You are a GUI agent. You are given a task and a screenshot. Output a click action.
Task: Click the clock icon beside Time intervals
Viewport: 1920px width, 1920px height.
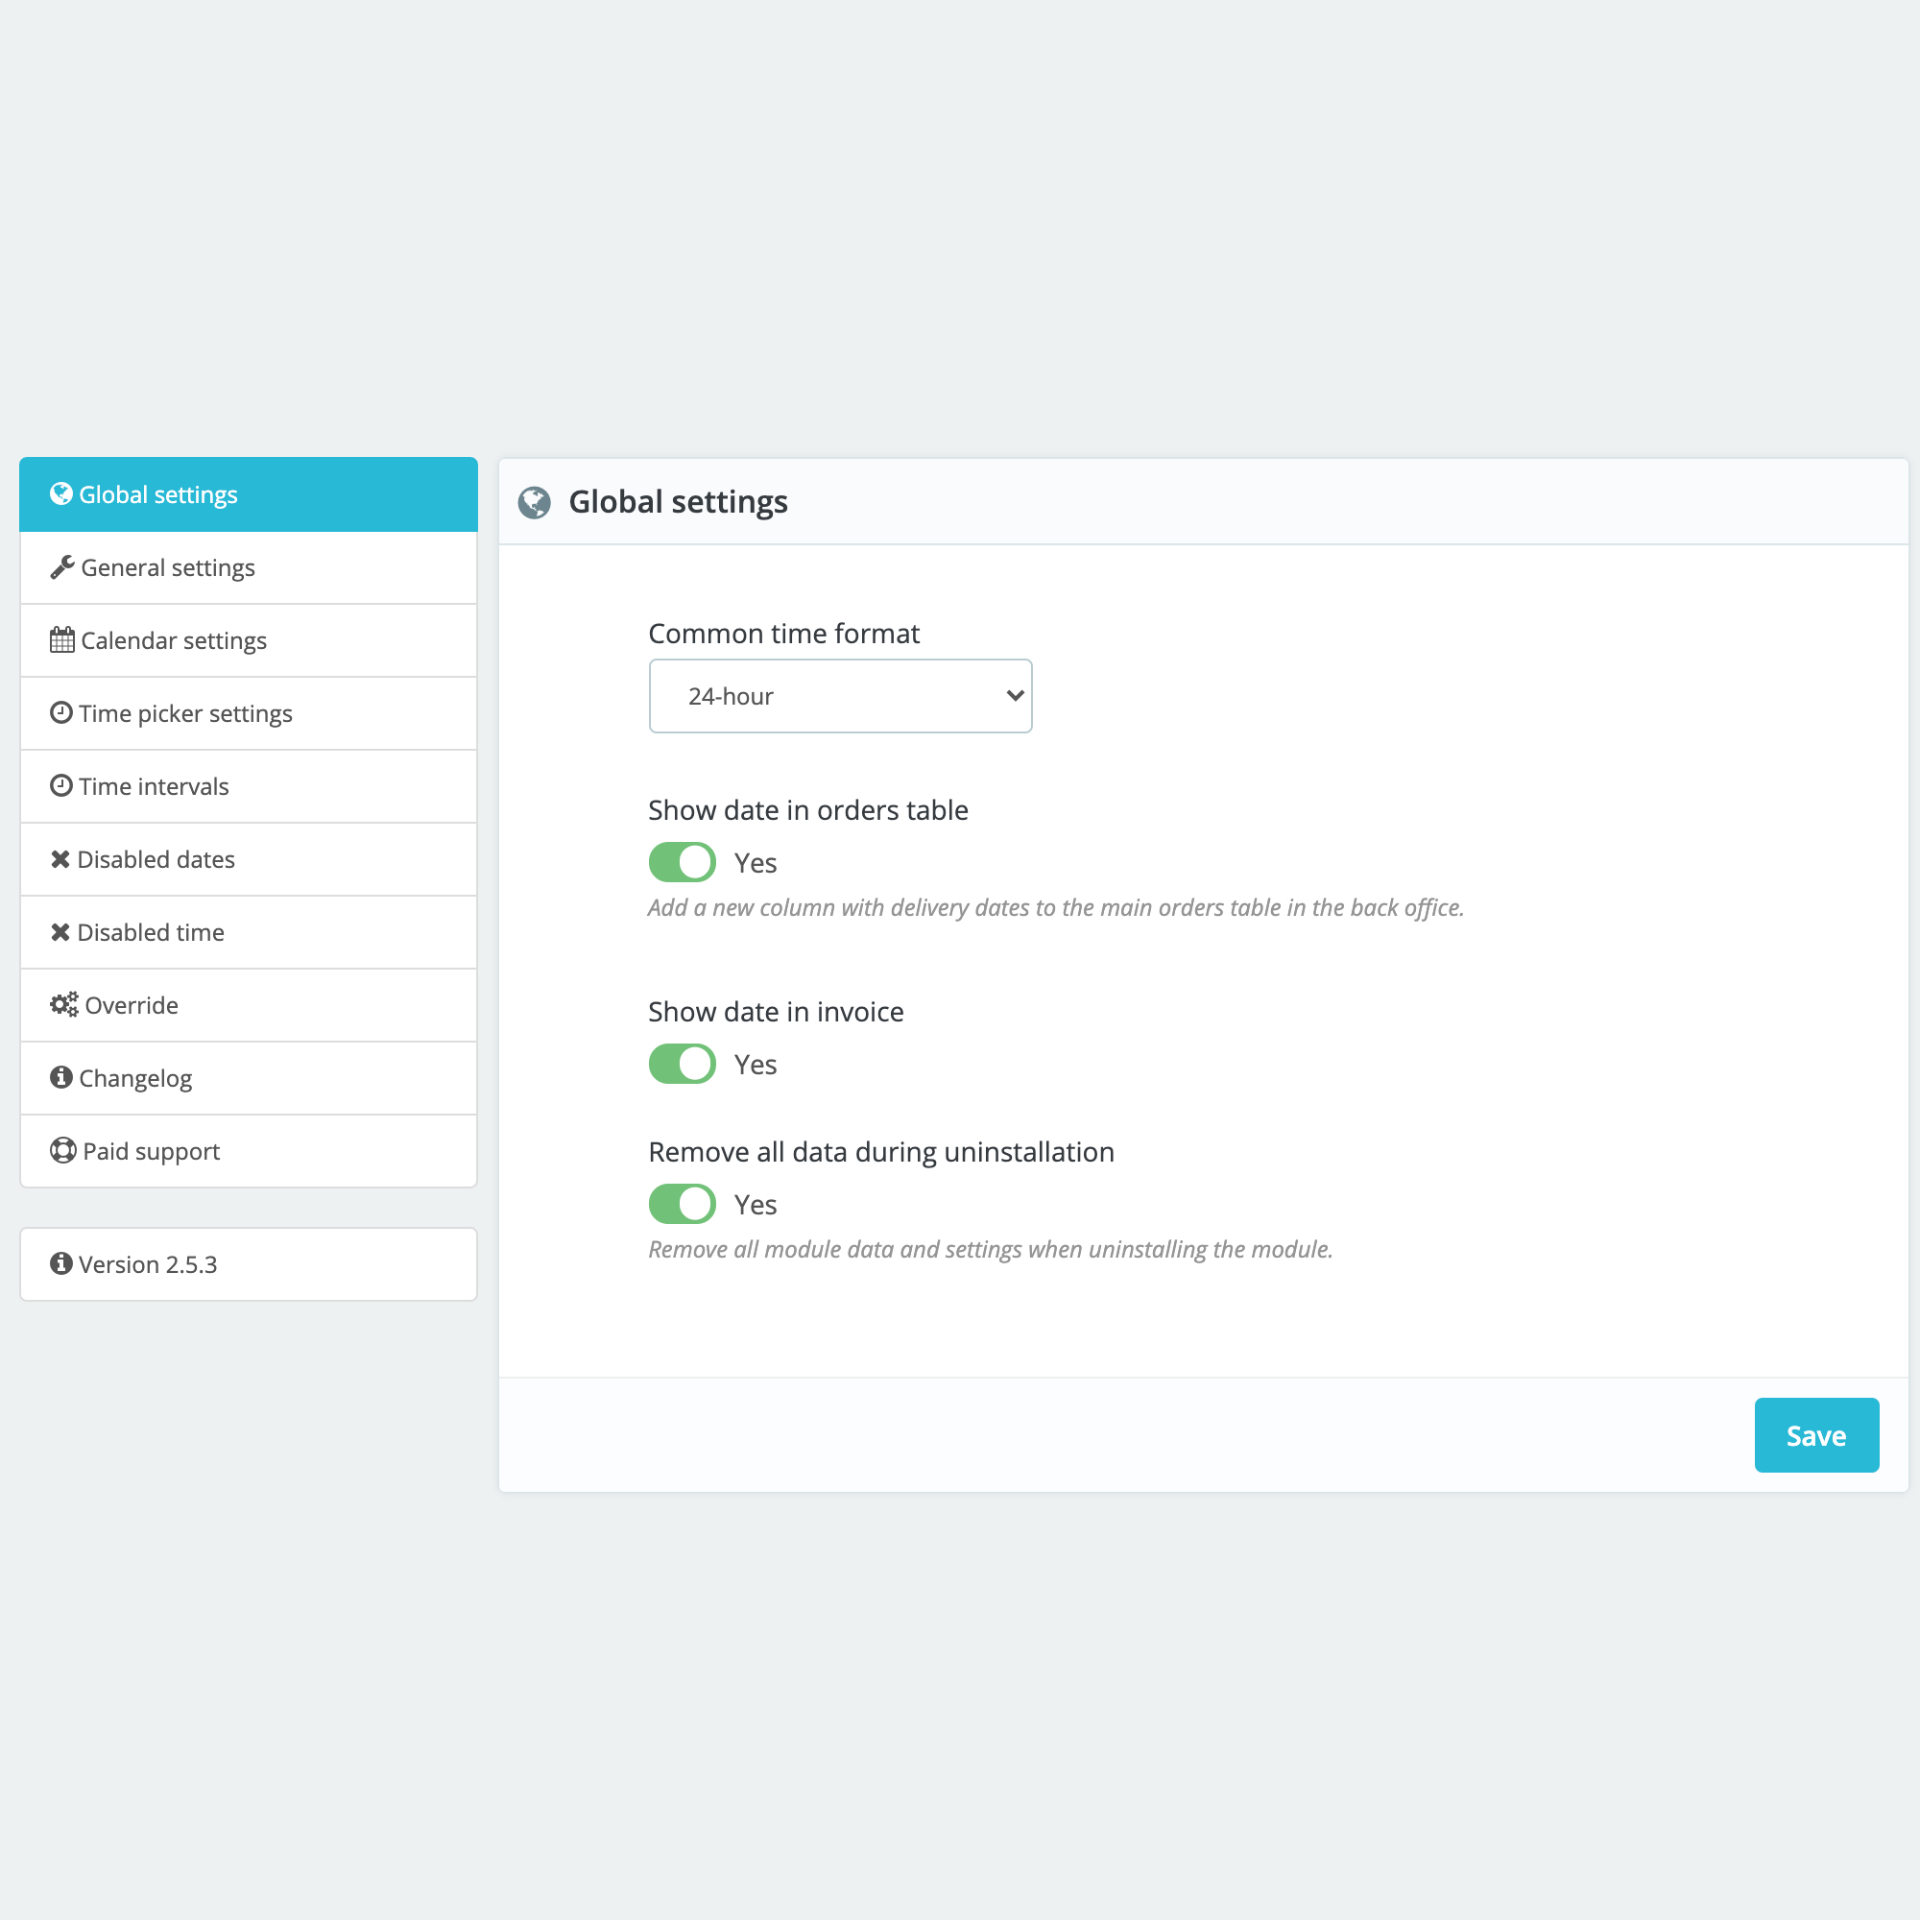61,785
